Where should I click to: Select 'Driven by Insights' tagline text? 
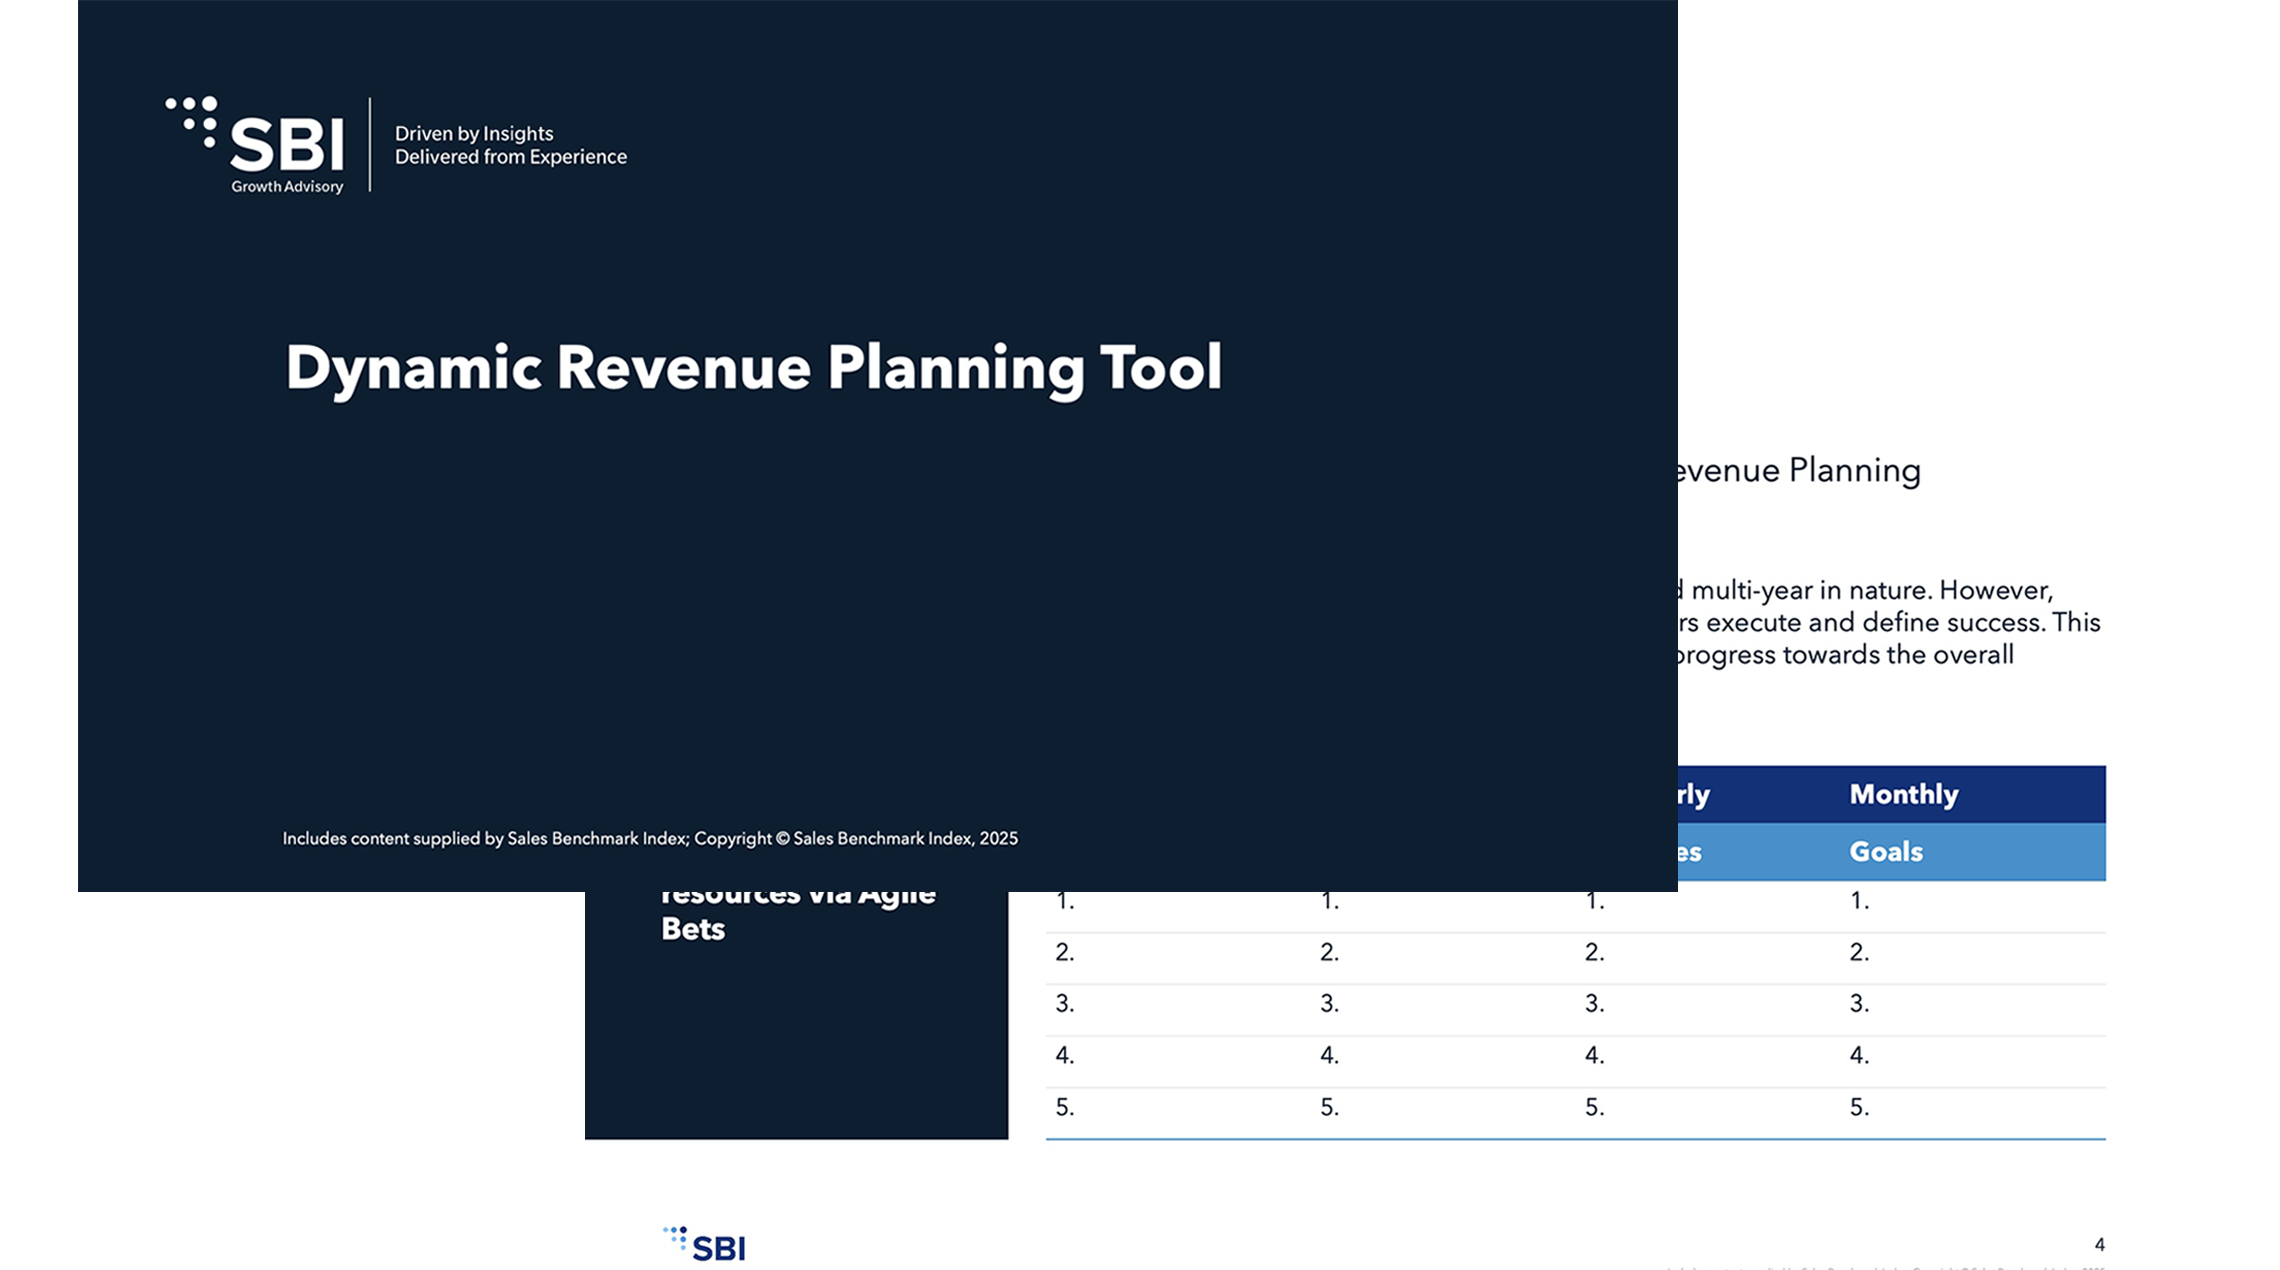point(474,134)
